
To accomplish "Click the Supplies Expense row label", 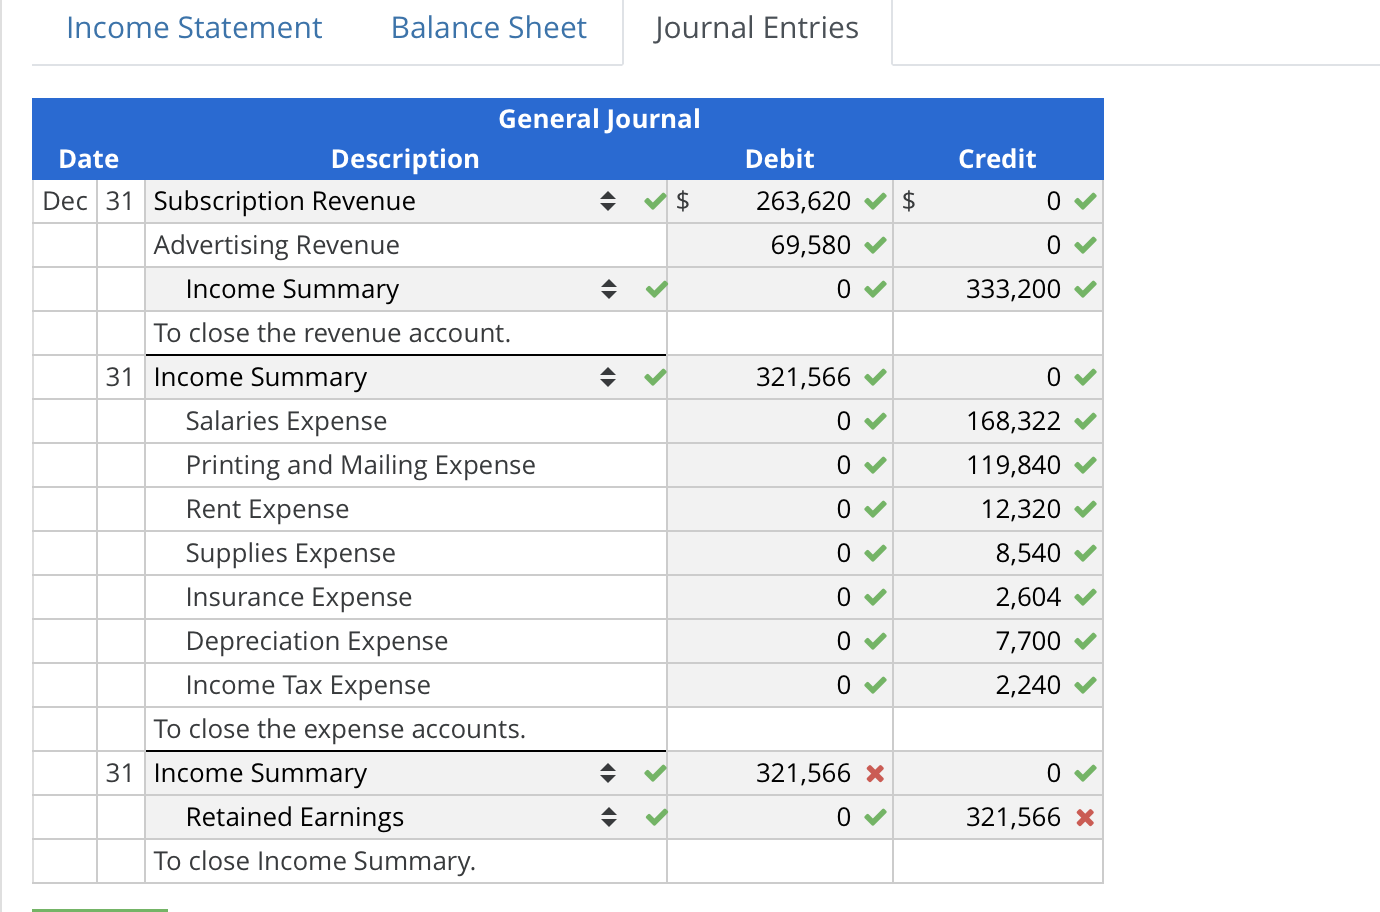I will (x=291, y=553).
